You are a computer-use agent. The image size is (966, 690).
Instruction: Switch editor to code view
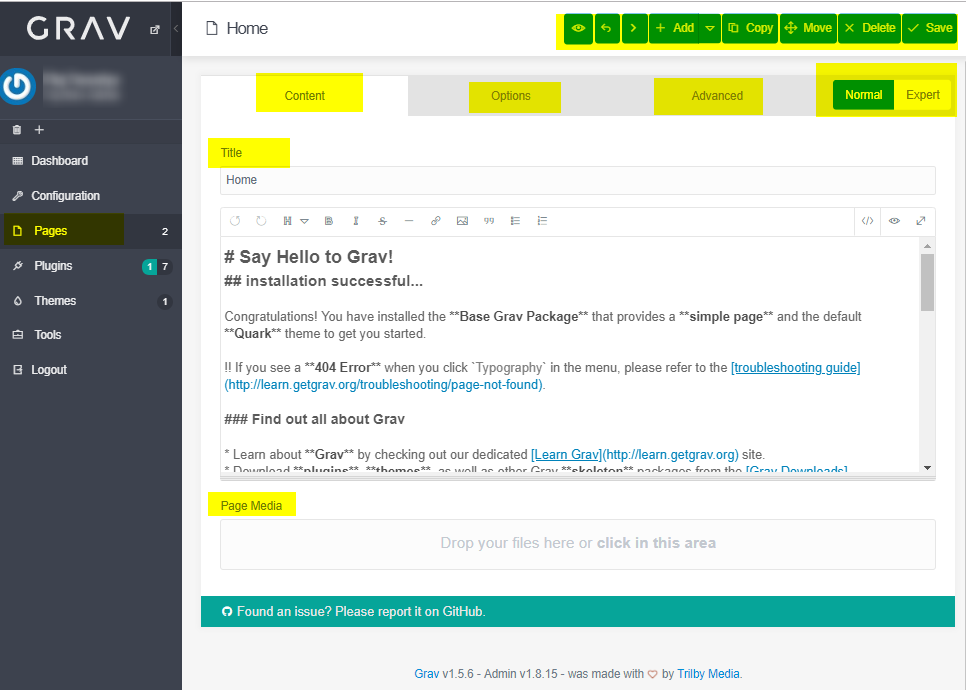[867, 221]
